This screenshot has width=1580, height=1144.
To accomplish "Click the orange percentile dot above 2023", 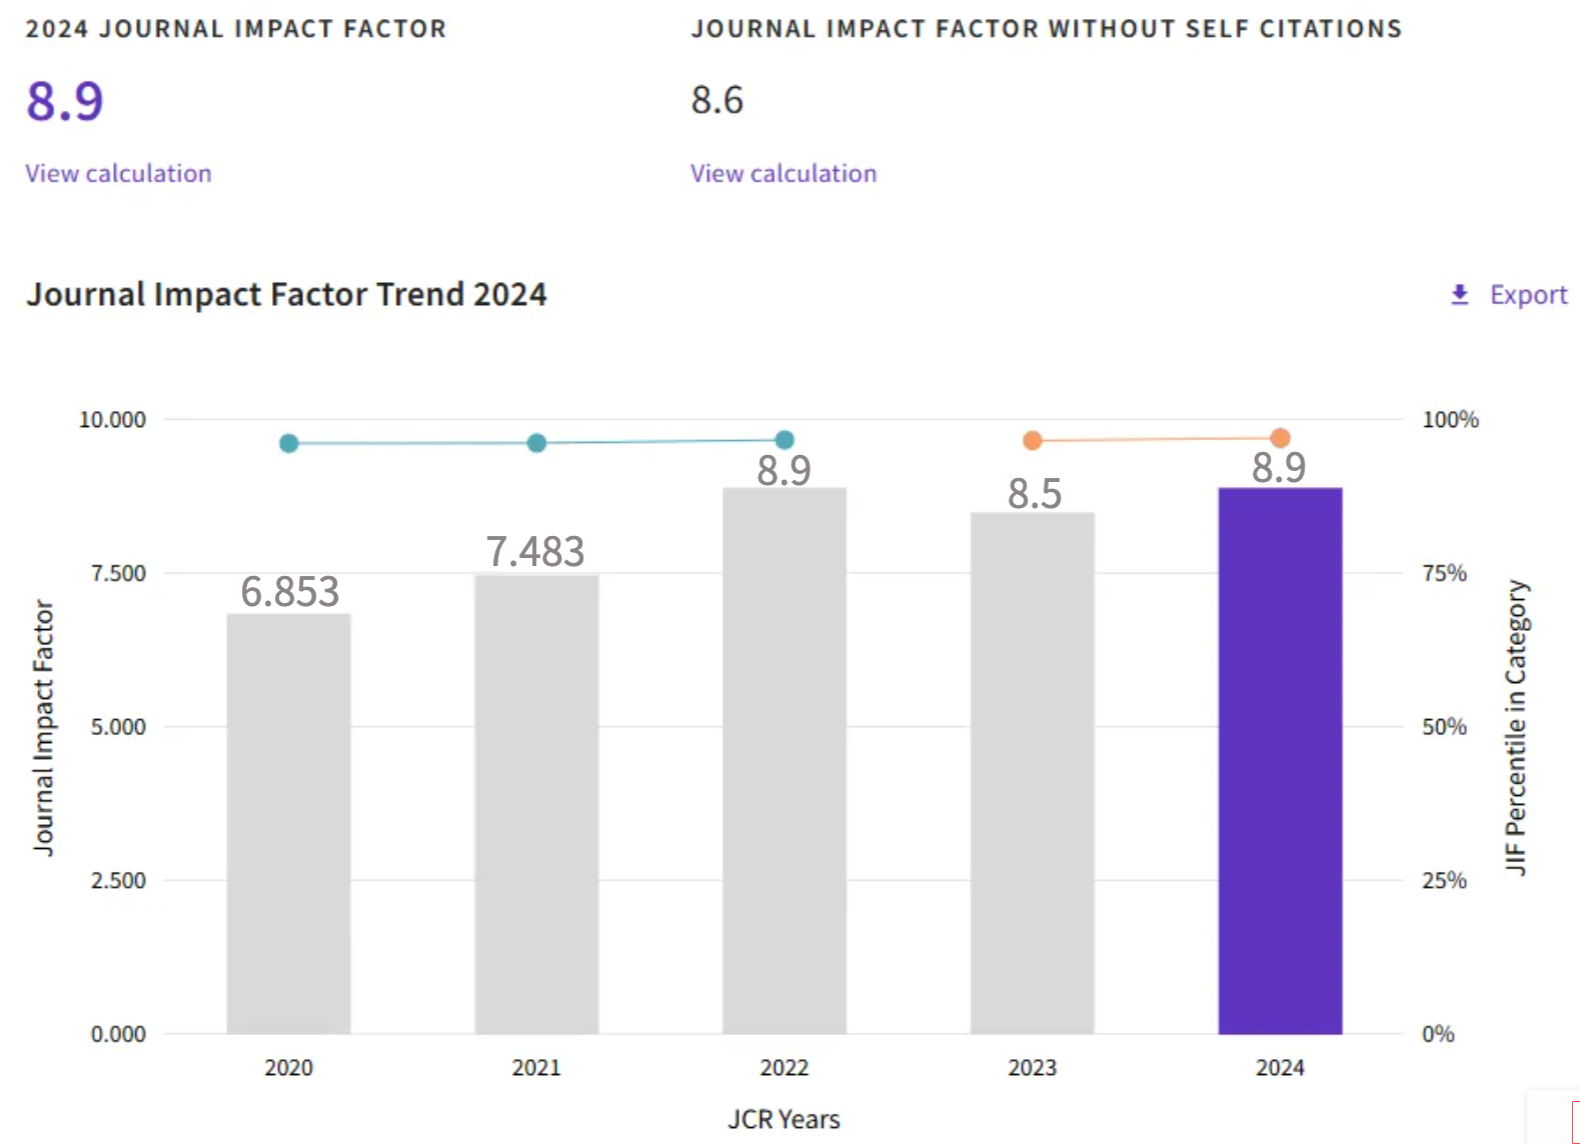I will [x=1033, y=440].
